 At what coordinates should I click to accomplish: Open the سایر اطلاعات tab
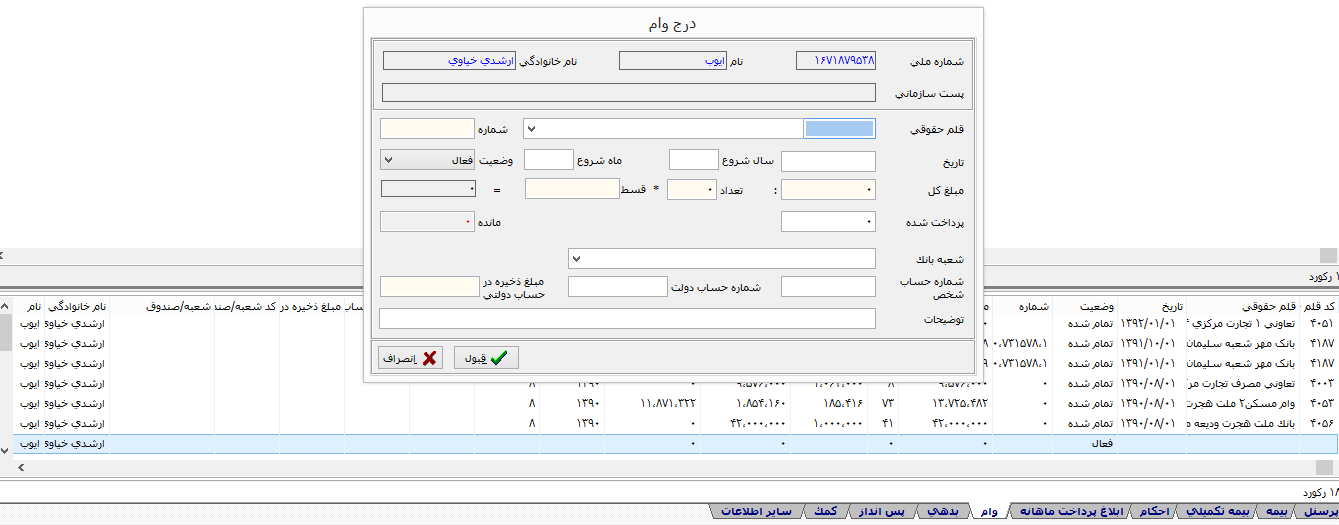tap(757, 512)
